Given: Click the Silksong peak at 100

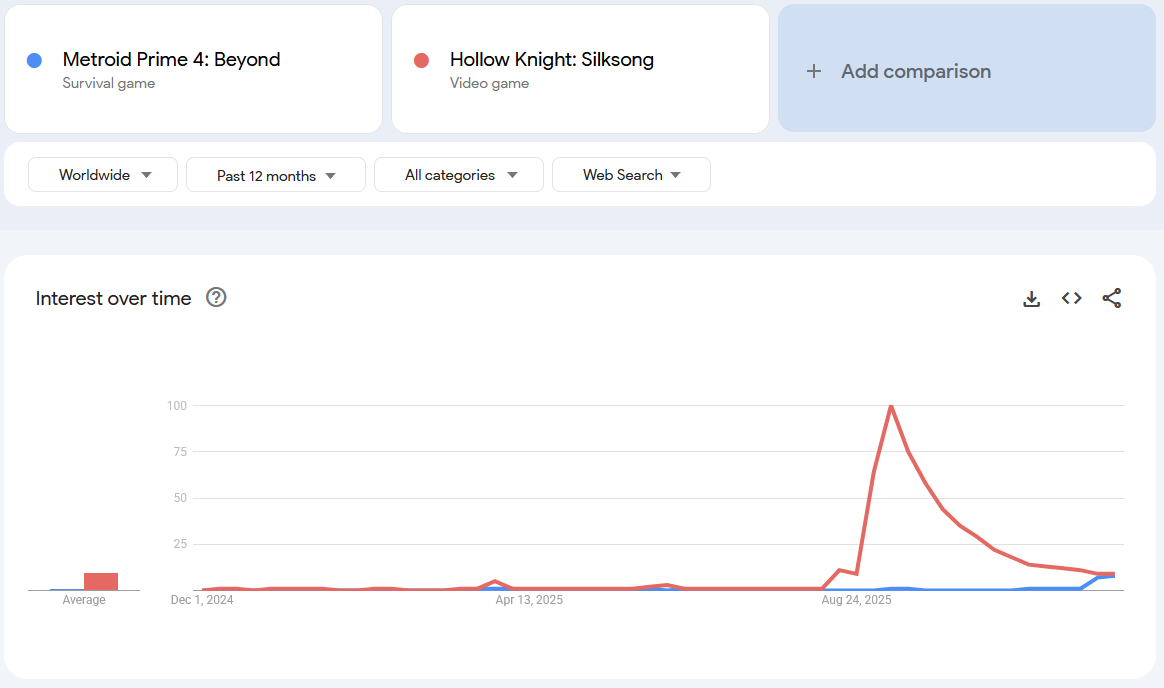Looking at the screenshot, I should tap(891, 406).
